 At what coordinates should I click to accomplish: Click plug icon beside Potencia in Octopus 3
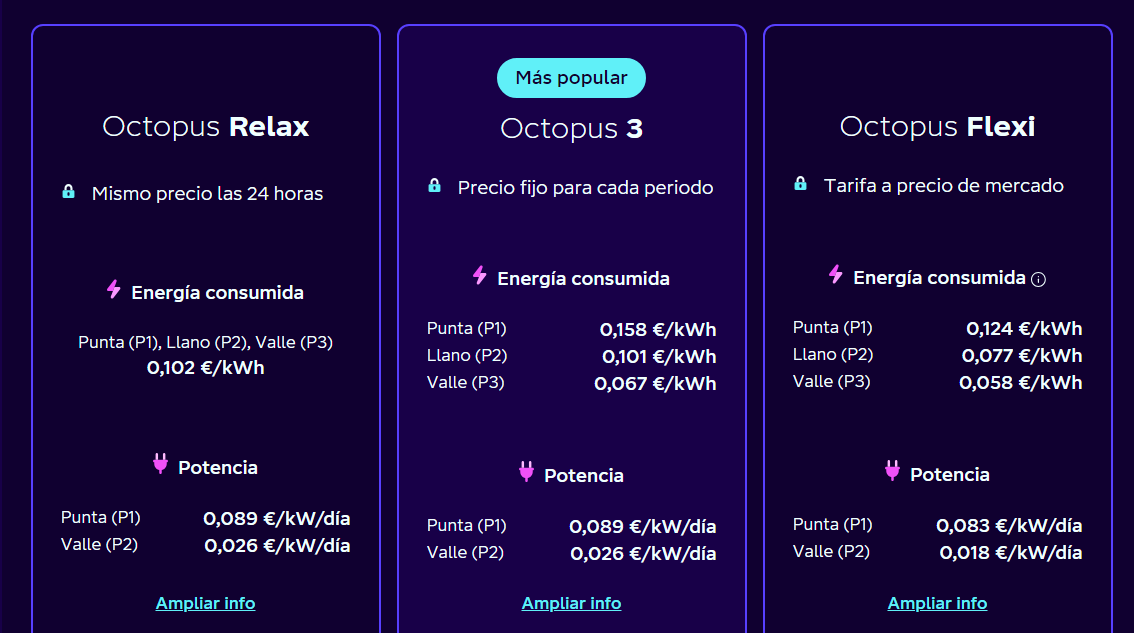point(526,472)
